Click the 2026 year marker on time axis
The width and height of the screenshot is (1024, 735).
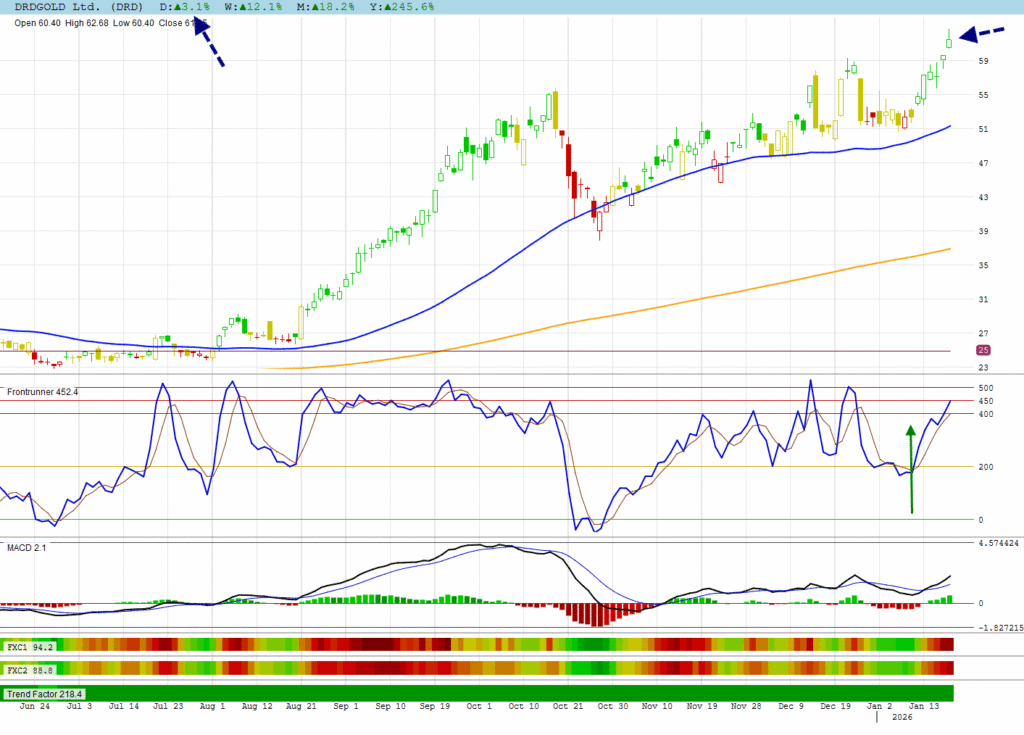tap(901, 717)
